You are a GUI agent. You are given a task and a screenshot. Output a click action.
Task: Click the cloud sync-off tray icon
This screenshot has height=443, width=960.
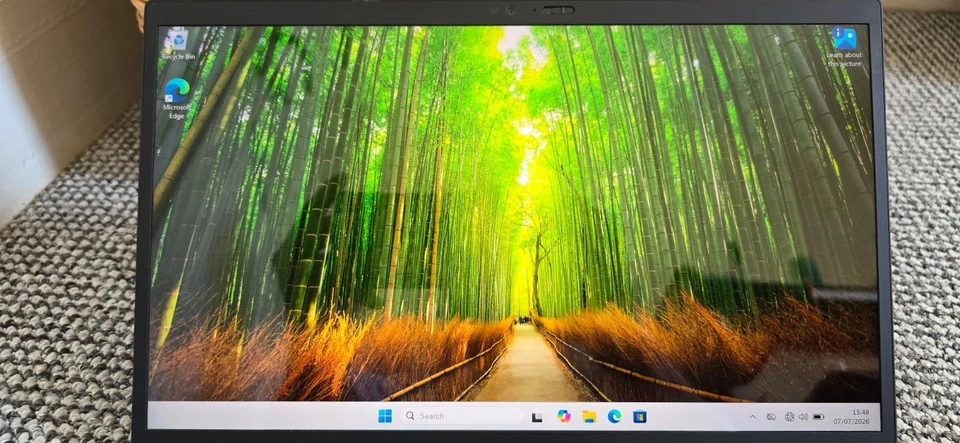pos(771,417)
